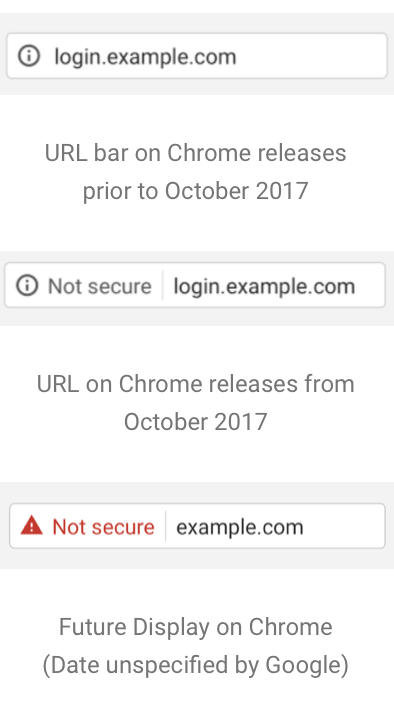Viewport: 394px width, 704px height.
Task: Click the 'Future Display on Chrome' caption
Action: [x=196, y=627]
